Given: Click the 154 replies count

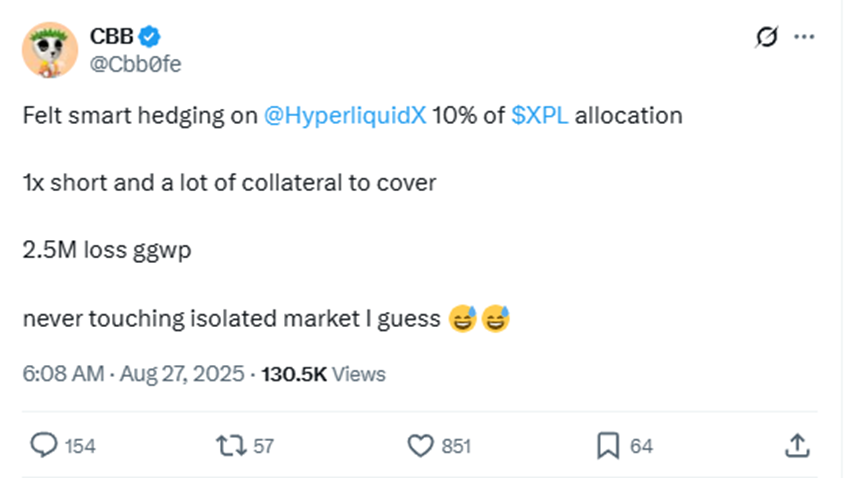Looking at the screenshot, I should [80, 446].
